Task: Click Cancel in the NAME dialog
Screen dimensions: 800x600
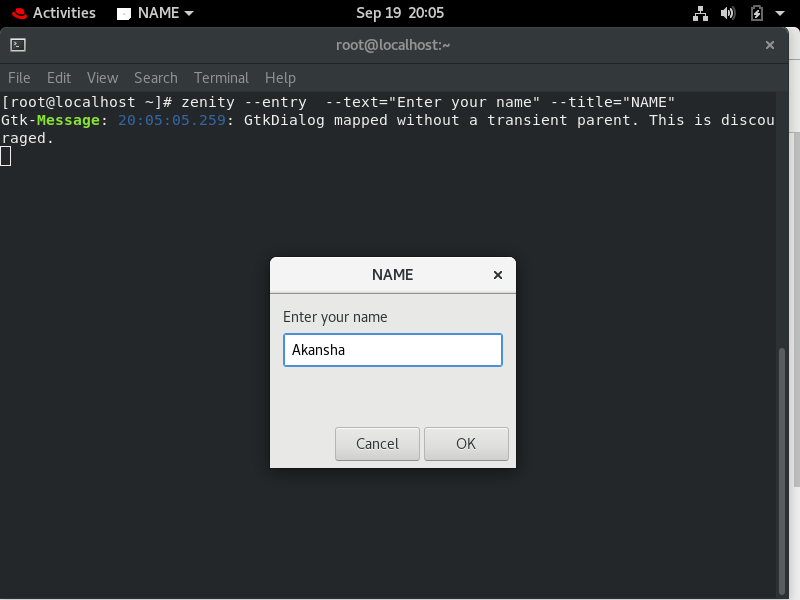Action: pos(377,443)
